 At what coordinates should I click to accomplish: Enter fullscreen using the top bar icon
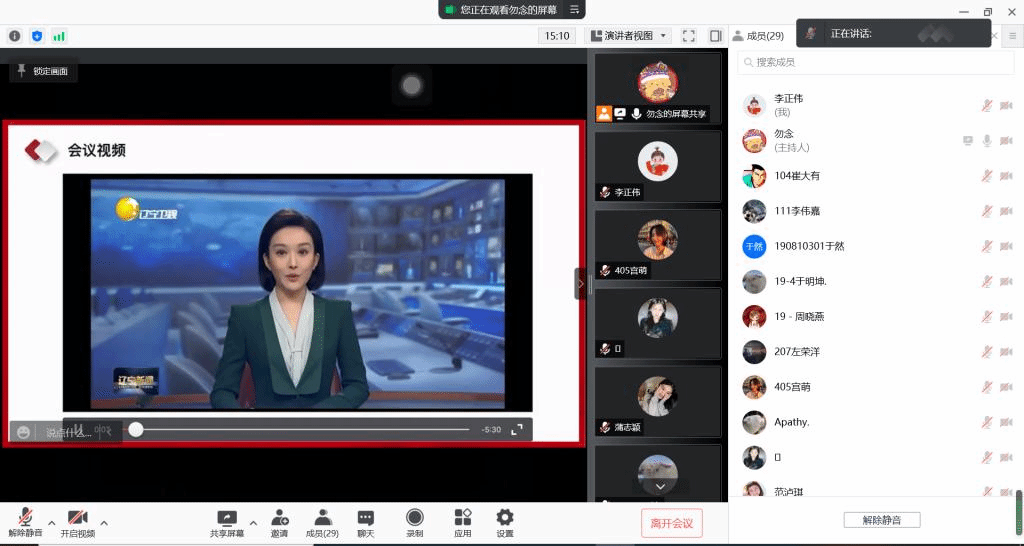(688, 36)
